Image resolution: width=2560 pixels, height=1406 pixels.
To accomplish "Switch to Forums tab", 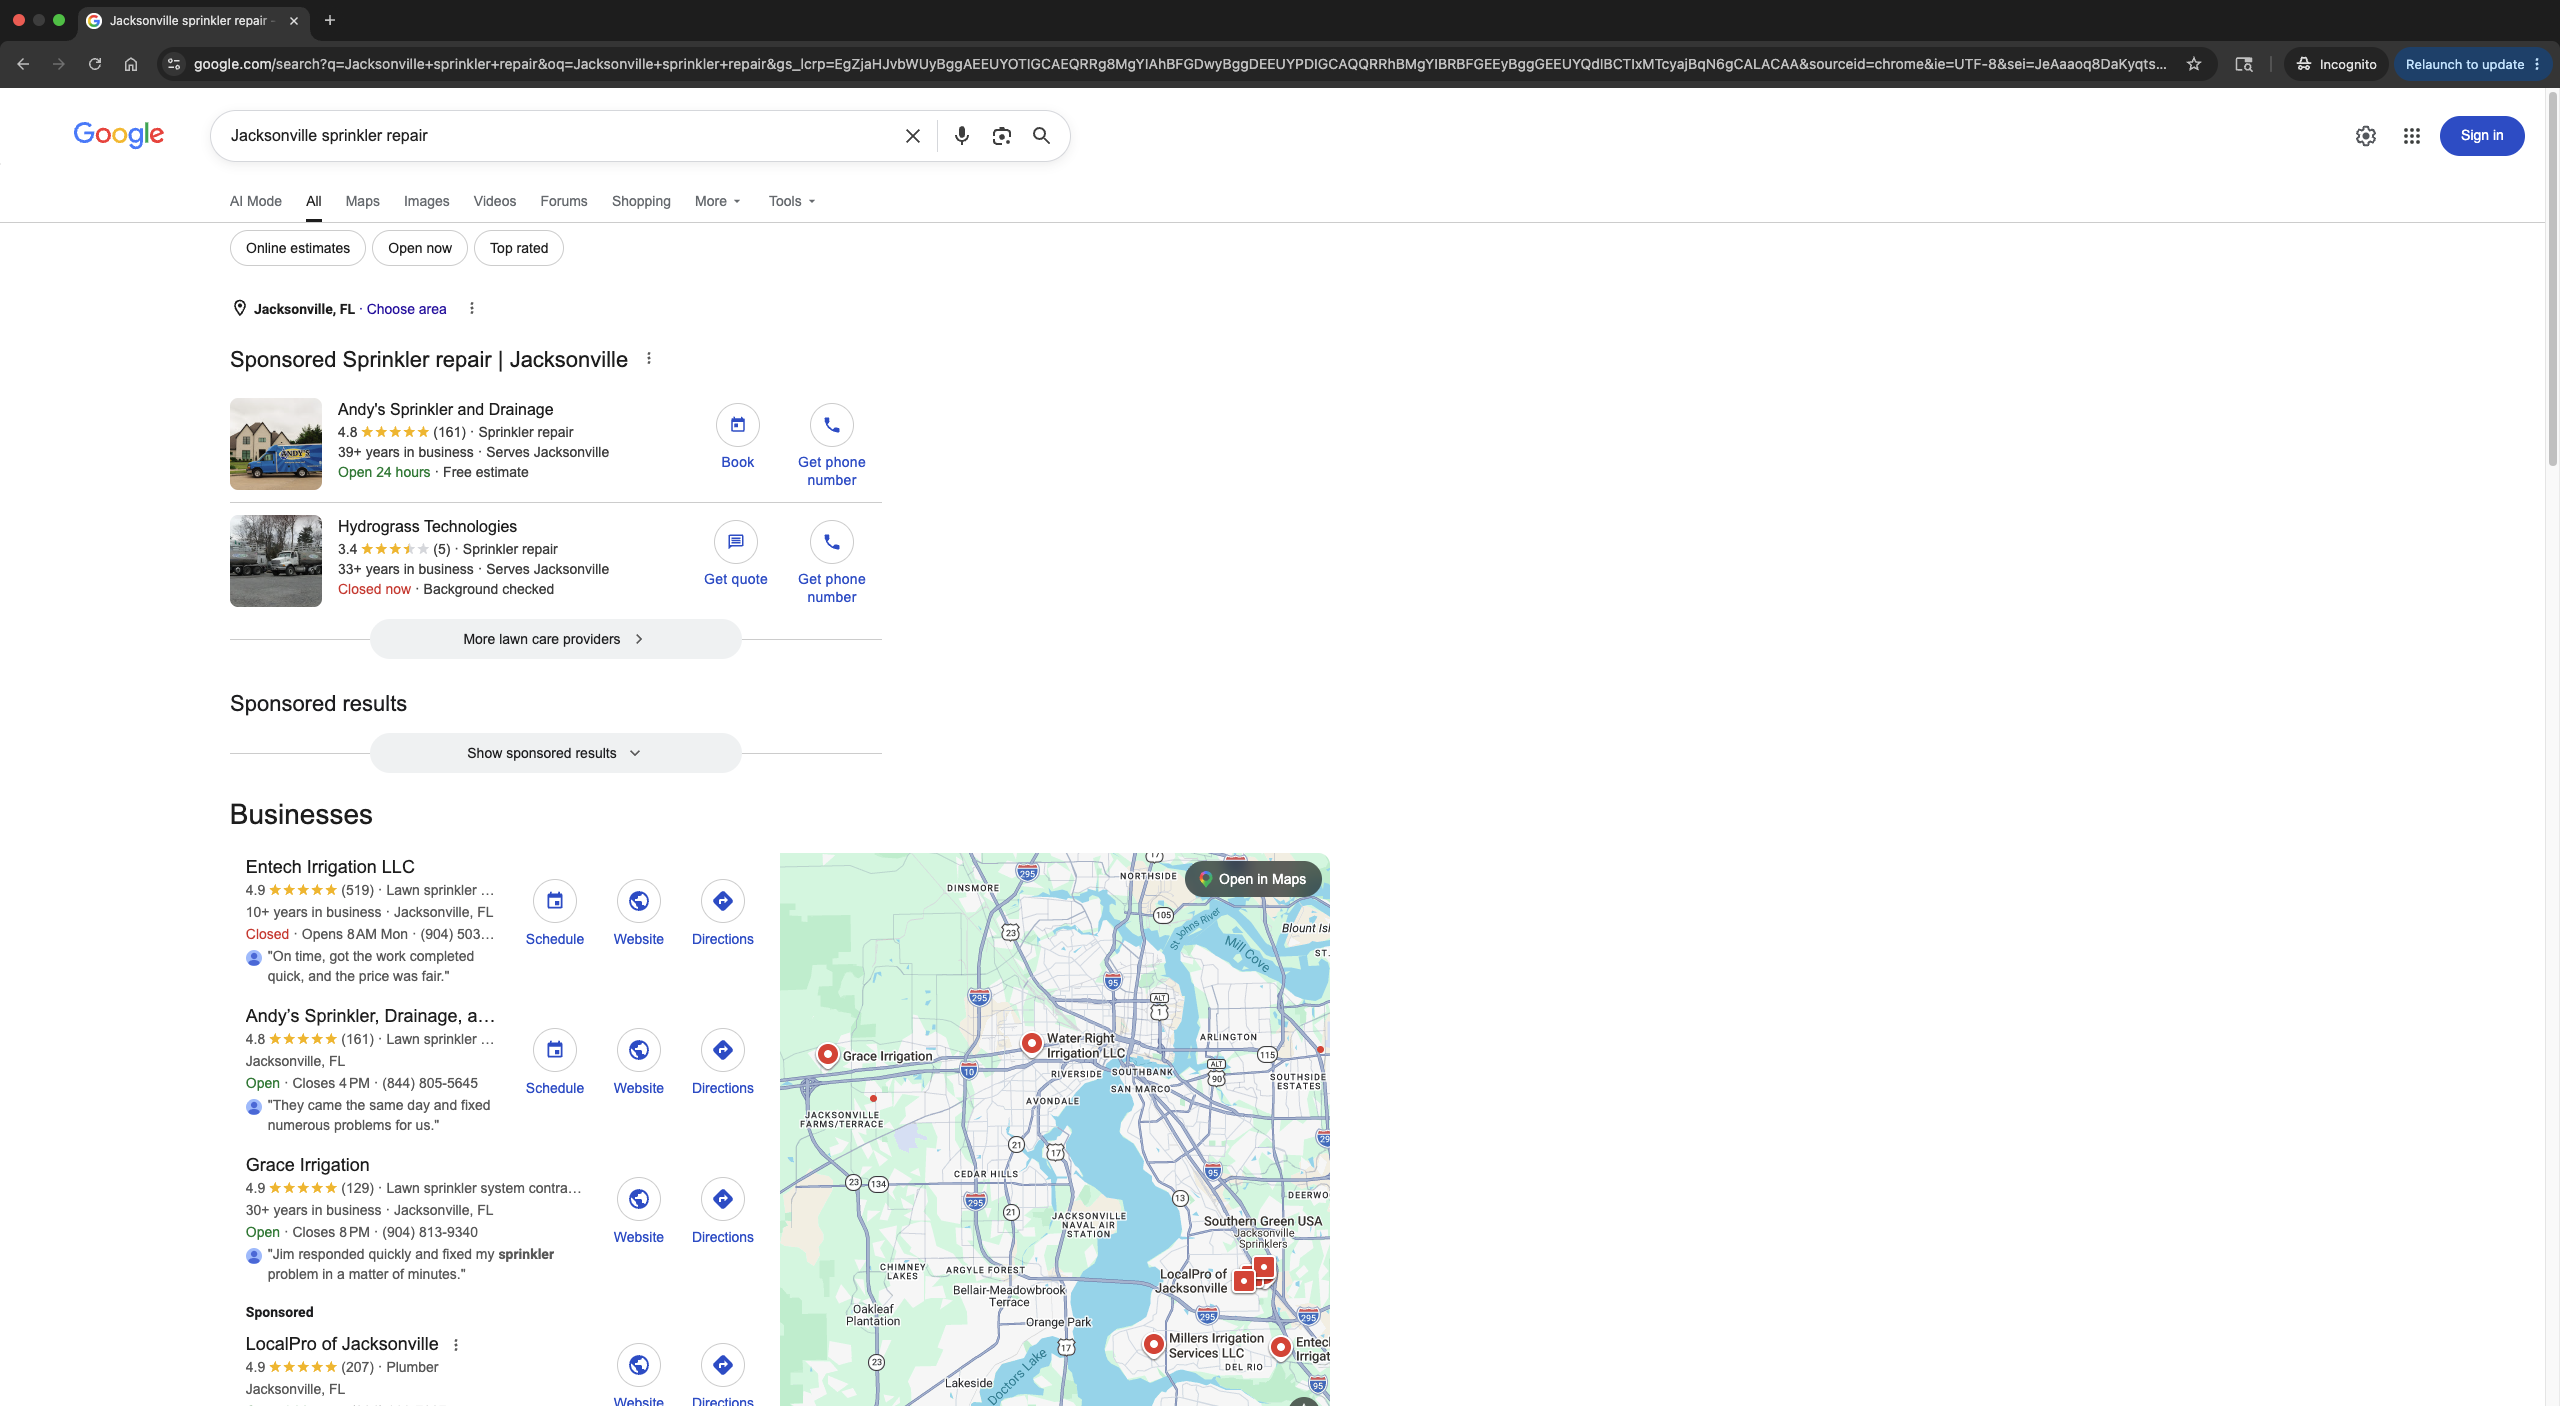I will pyautogui.click(x=564, y=201).
